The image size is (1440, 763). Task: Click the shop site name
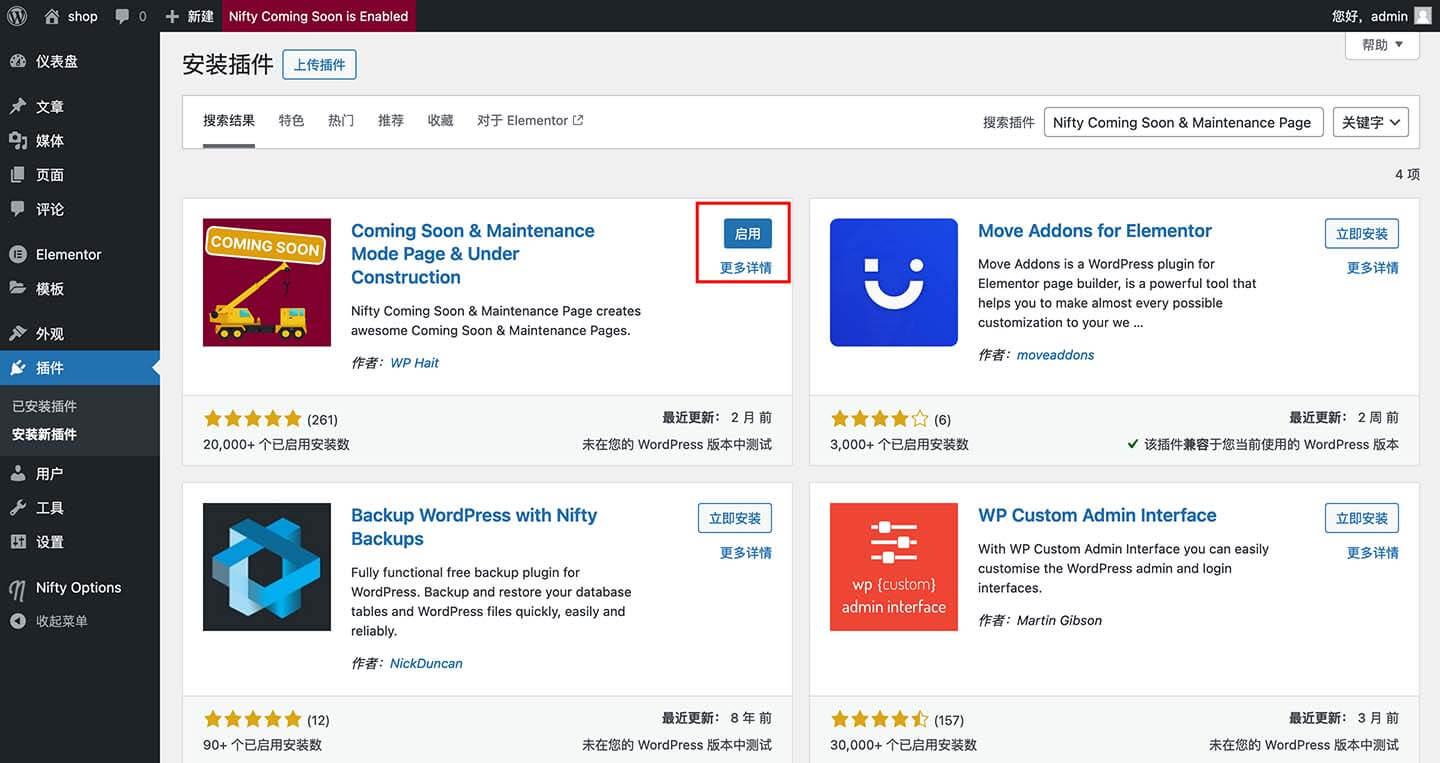click(82, 16)
